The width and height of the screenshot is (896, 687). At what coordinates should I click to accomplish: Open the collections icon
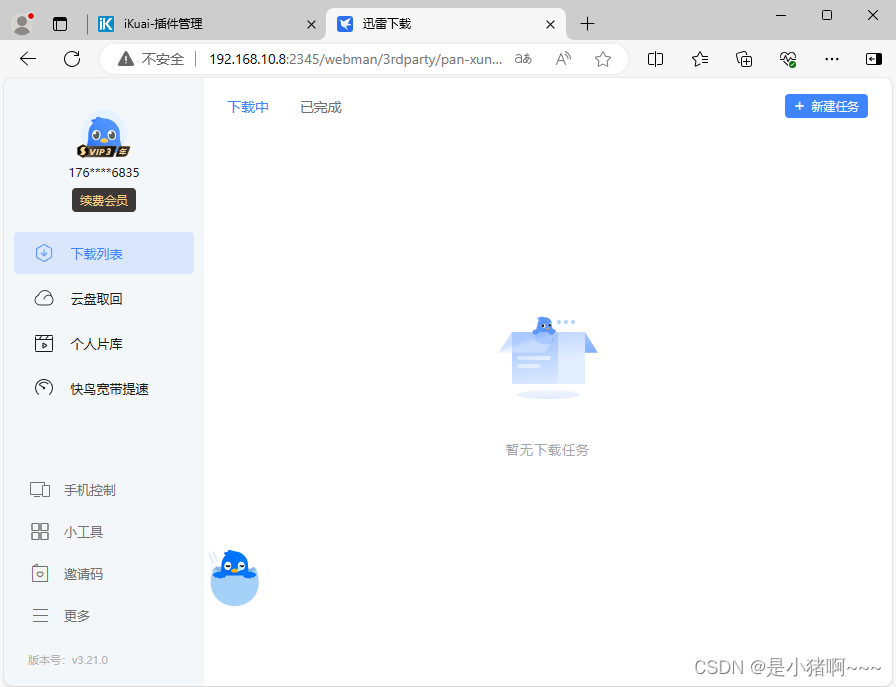744,59
